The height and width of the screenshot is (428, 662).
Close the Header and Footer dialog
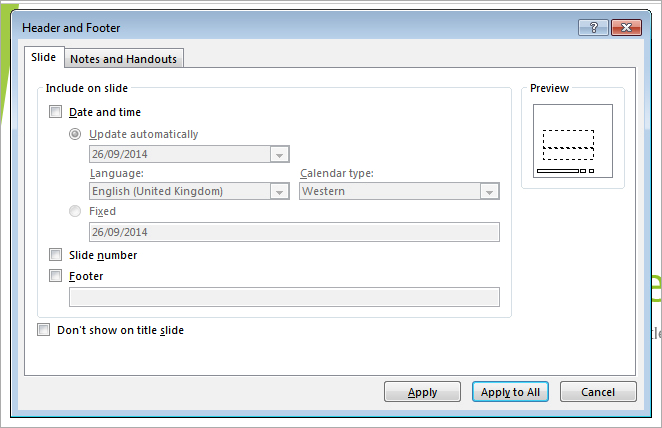pyautogui.click(x=627, y=28)
